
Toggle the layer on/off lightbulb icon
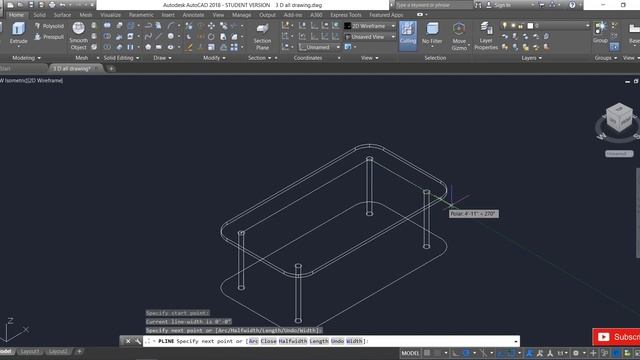pyautogui.click(x=505, y=25)
